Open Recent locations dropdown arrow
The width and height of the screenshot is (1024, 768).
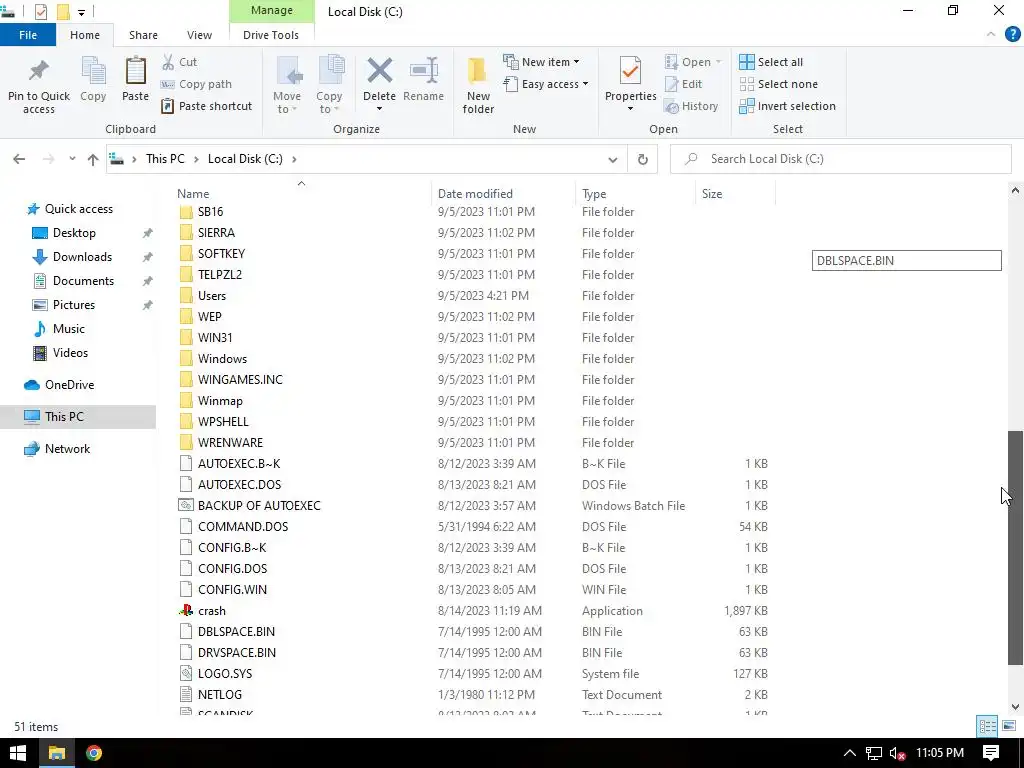tap(72, 159)
